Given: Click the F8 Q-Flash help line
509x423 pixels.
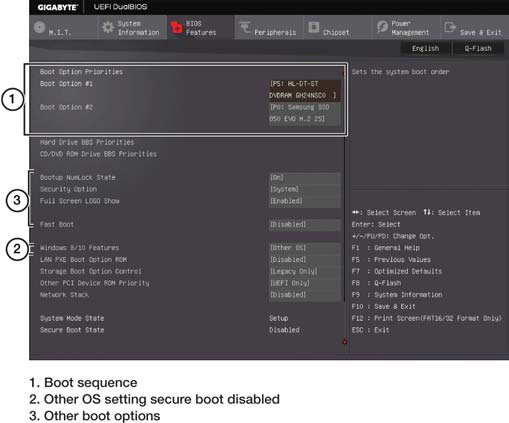Looking at the screenshot, I should (376, 283).
